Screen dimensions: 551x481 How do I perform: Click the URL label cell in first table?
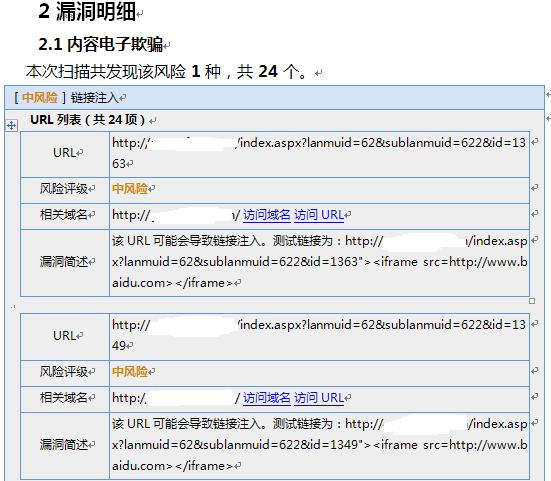(x=65, y=154)
